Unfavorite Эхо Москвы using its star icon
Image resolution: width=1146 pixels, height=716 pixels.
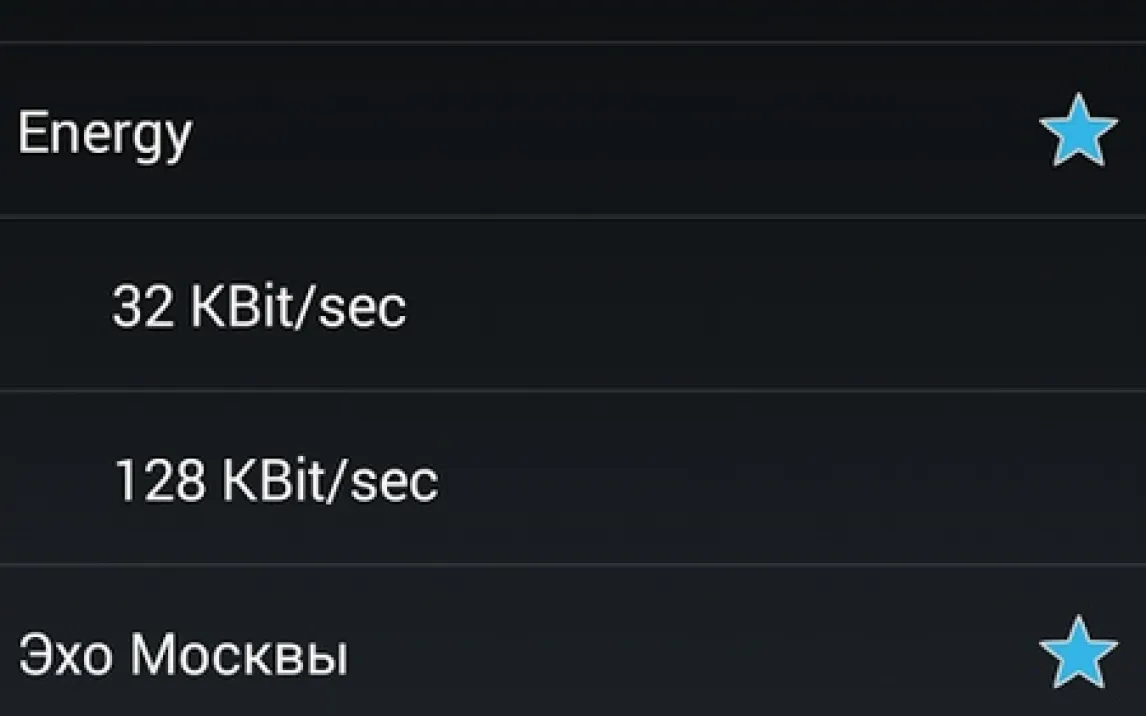[1078, 652]
